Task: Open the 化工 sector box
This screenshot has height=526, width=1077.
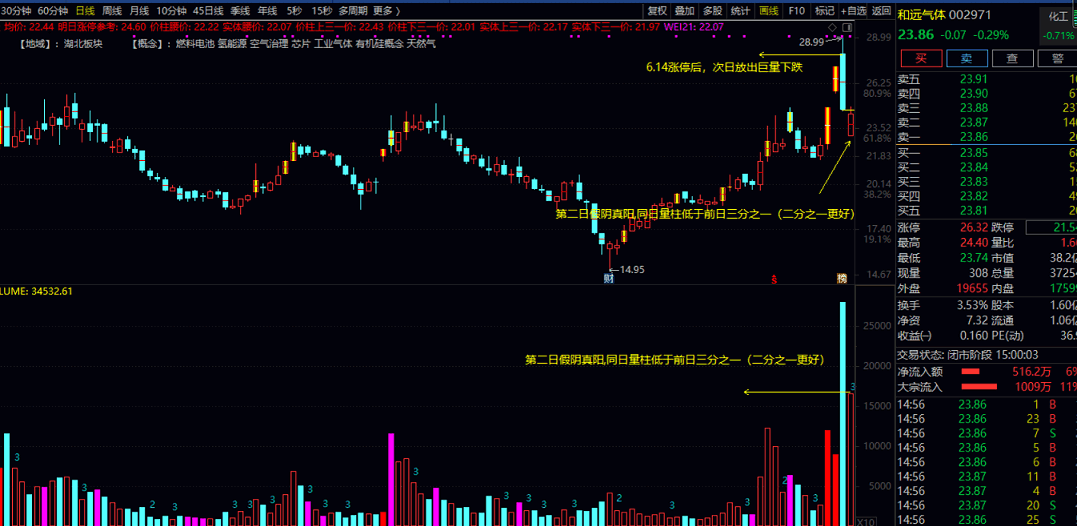Action: coord(1058,25)
